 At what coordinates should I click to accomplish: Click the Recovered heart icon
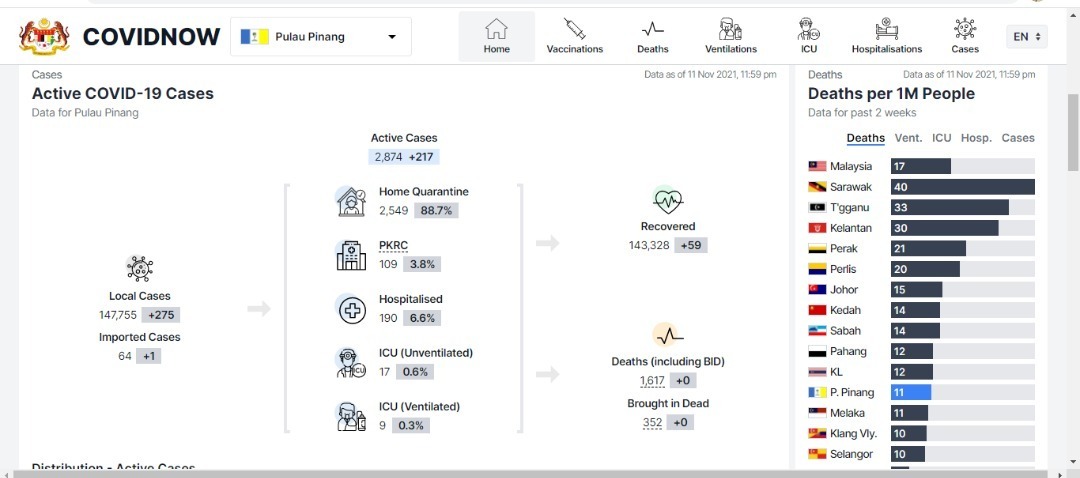point(667,200)
